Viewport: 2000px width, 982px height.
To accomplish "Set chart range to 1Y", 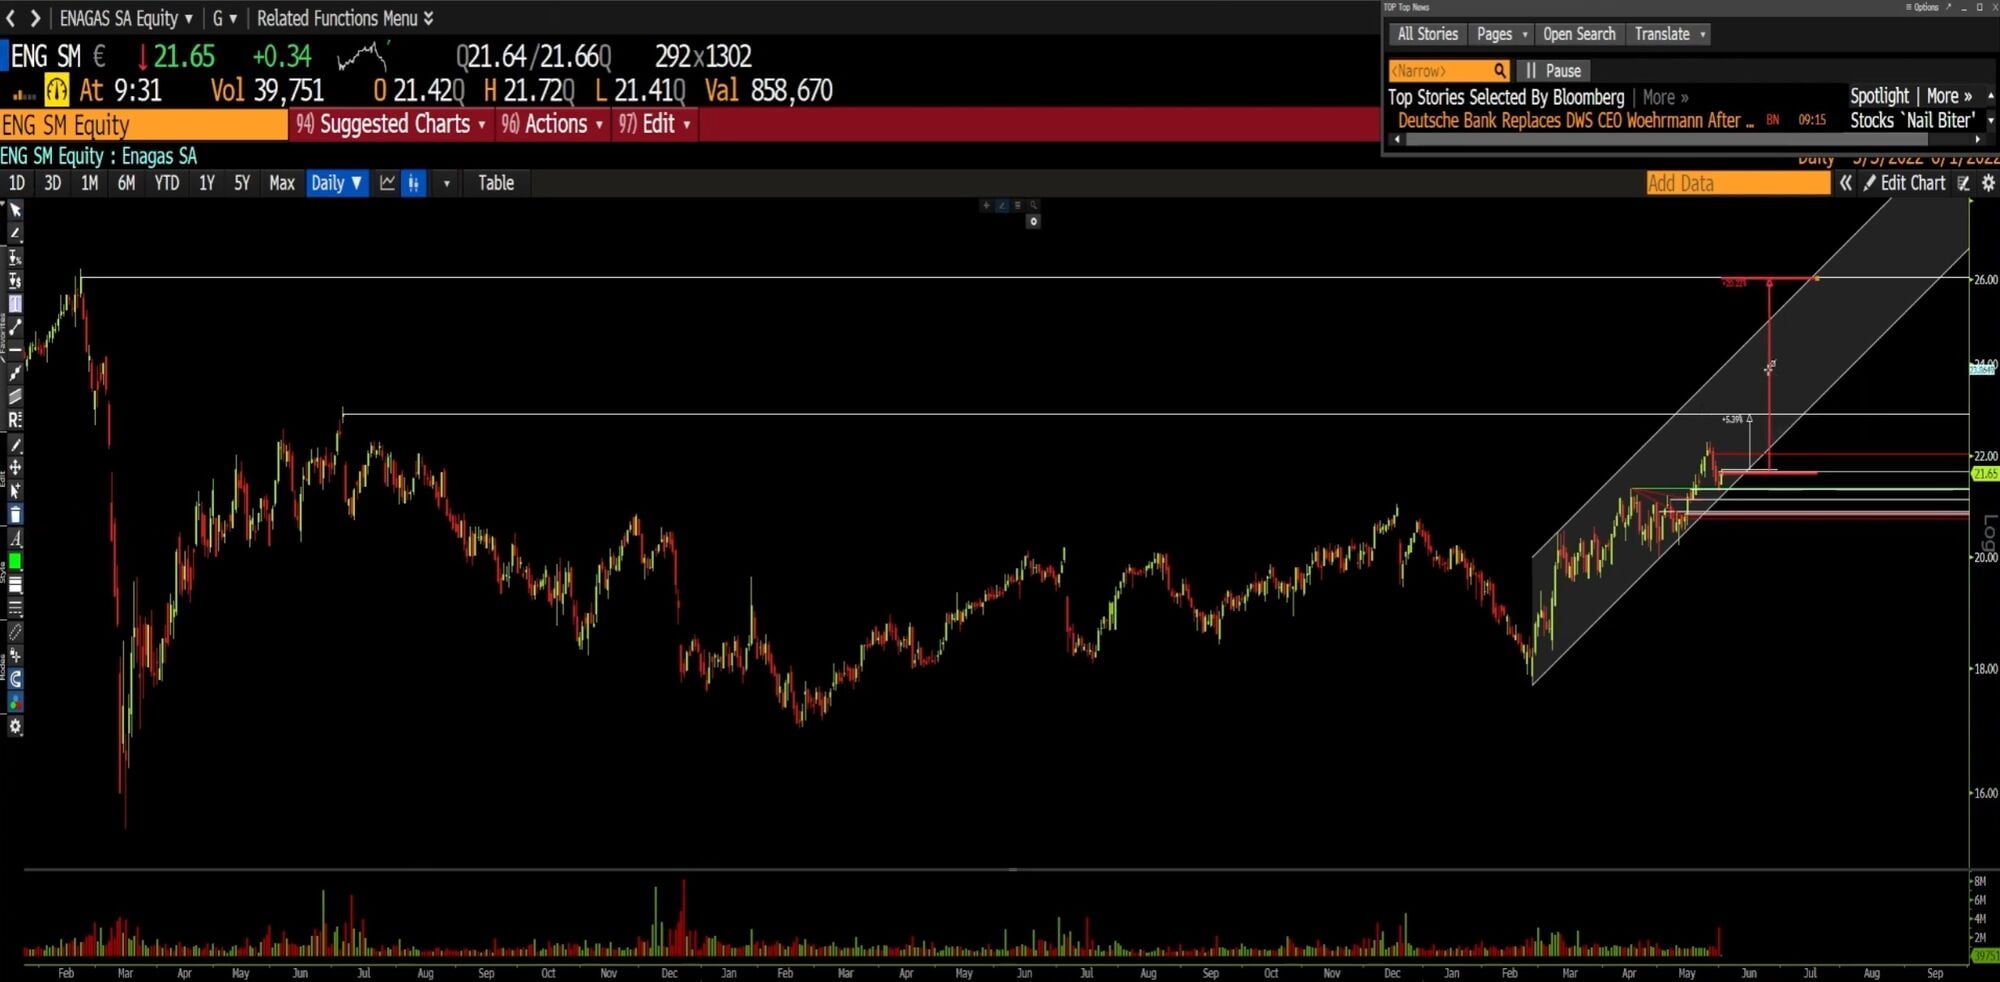I will tap(206, 183).
